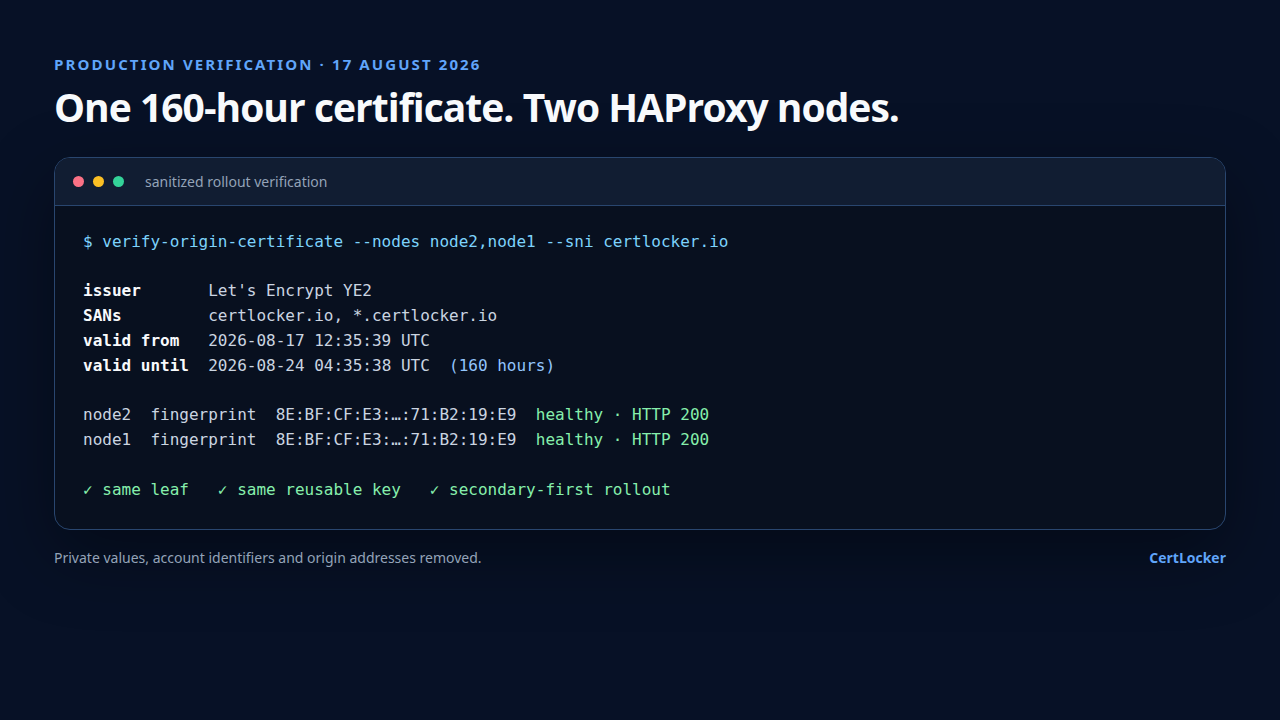Click the '✓ same leaf' check
This screenshot has height=720, width=1280.
pos(136,490)
